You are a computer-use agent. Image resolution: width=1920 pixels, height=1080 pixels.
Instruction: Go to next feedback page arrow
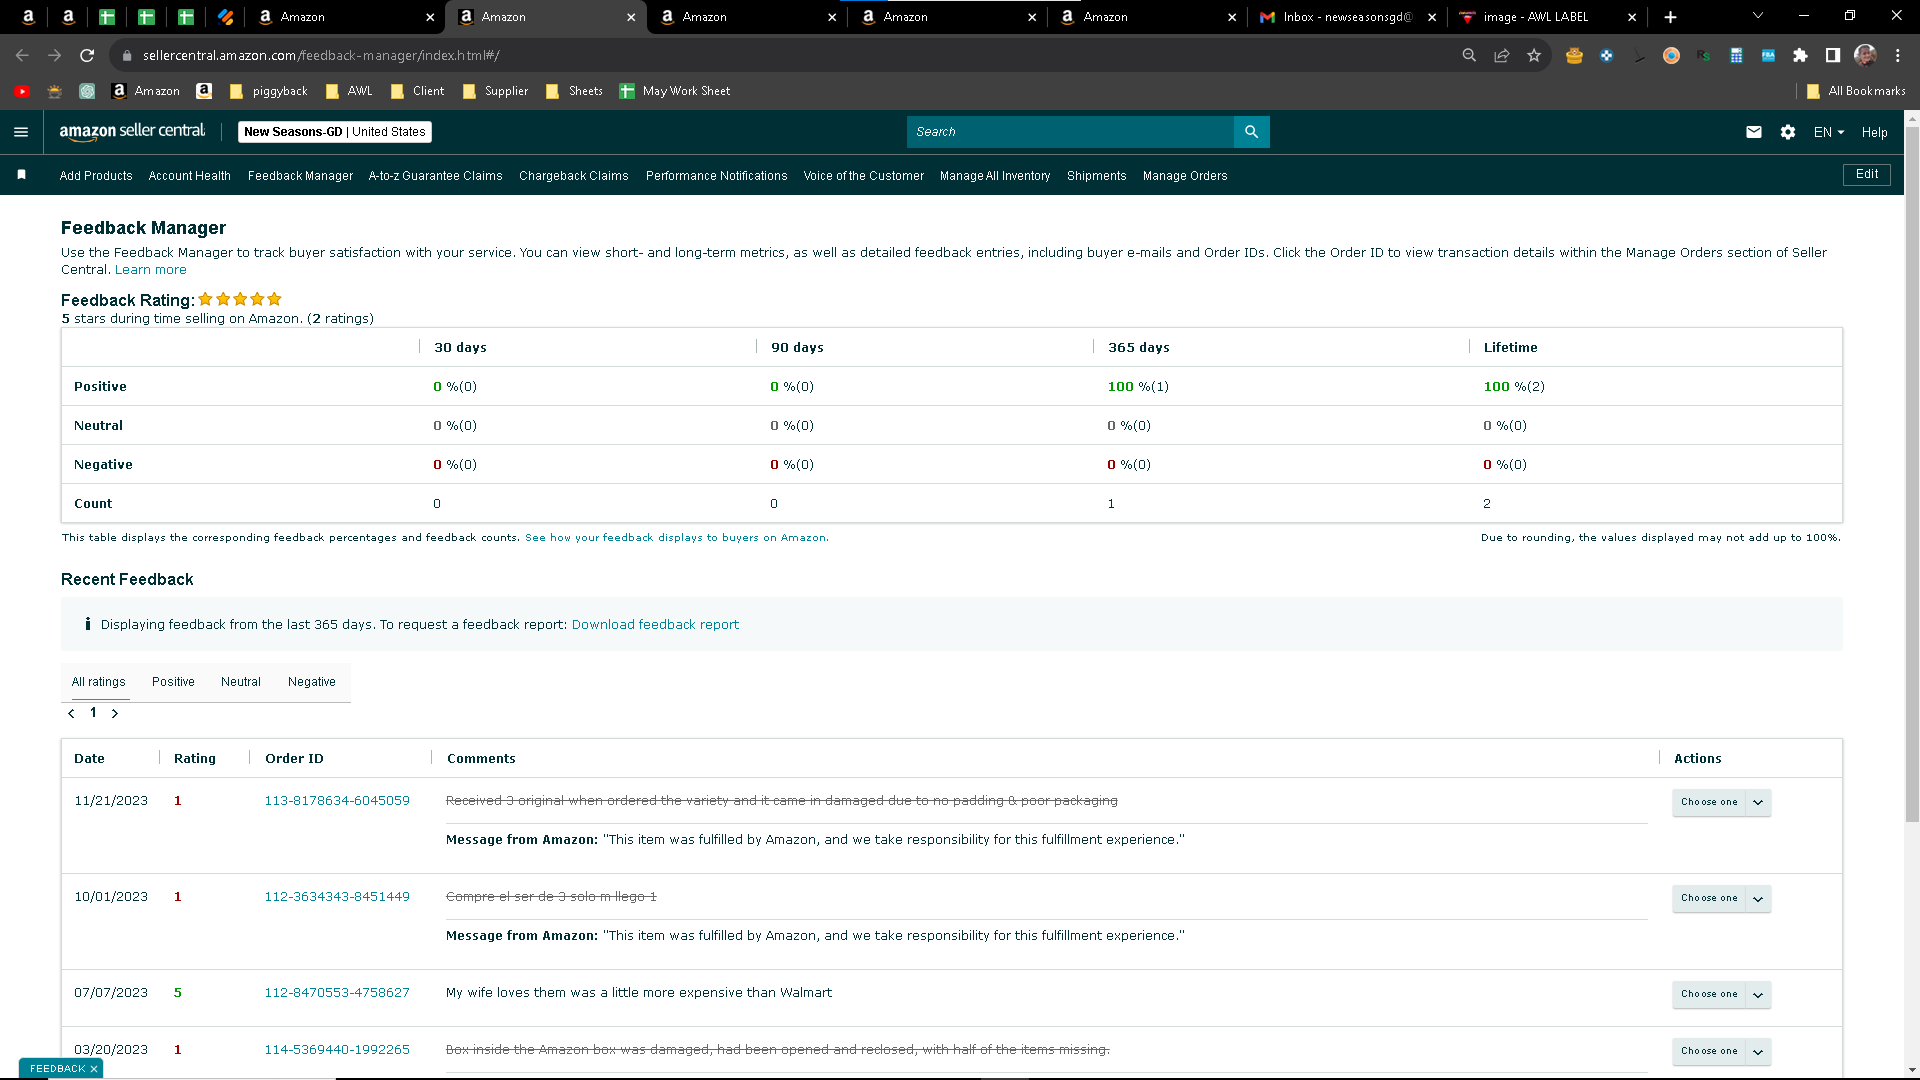[115, 713]
